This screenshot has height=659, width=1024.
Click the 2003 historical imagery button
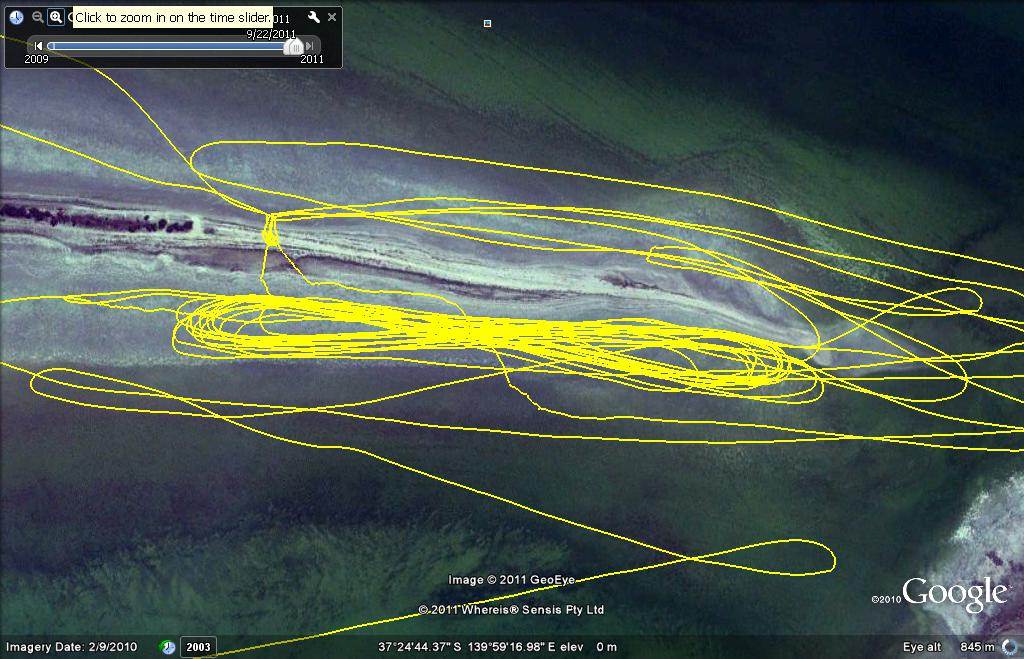pyautogui.click(x=198, y=647)
